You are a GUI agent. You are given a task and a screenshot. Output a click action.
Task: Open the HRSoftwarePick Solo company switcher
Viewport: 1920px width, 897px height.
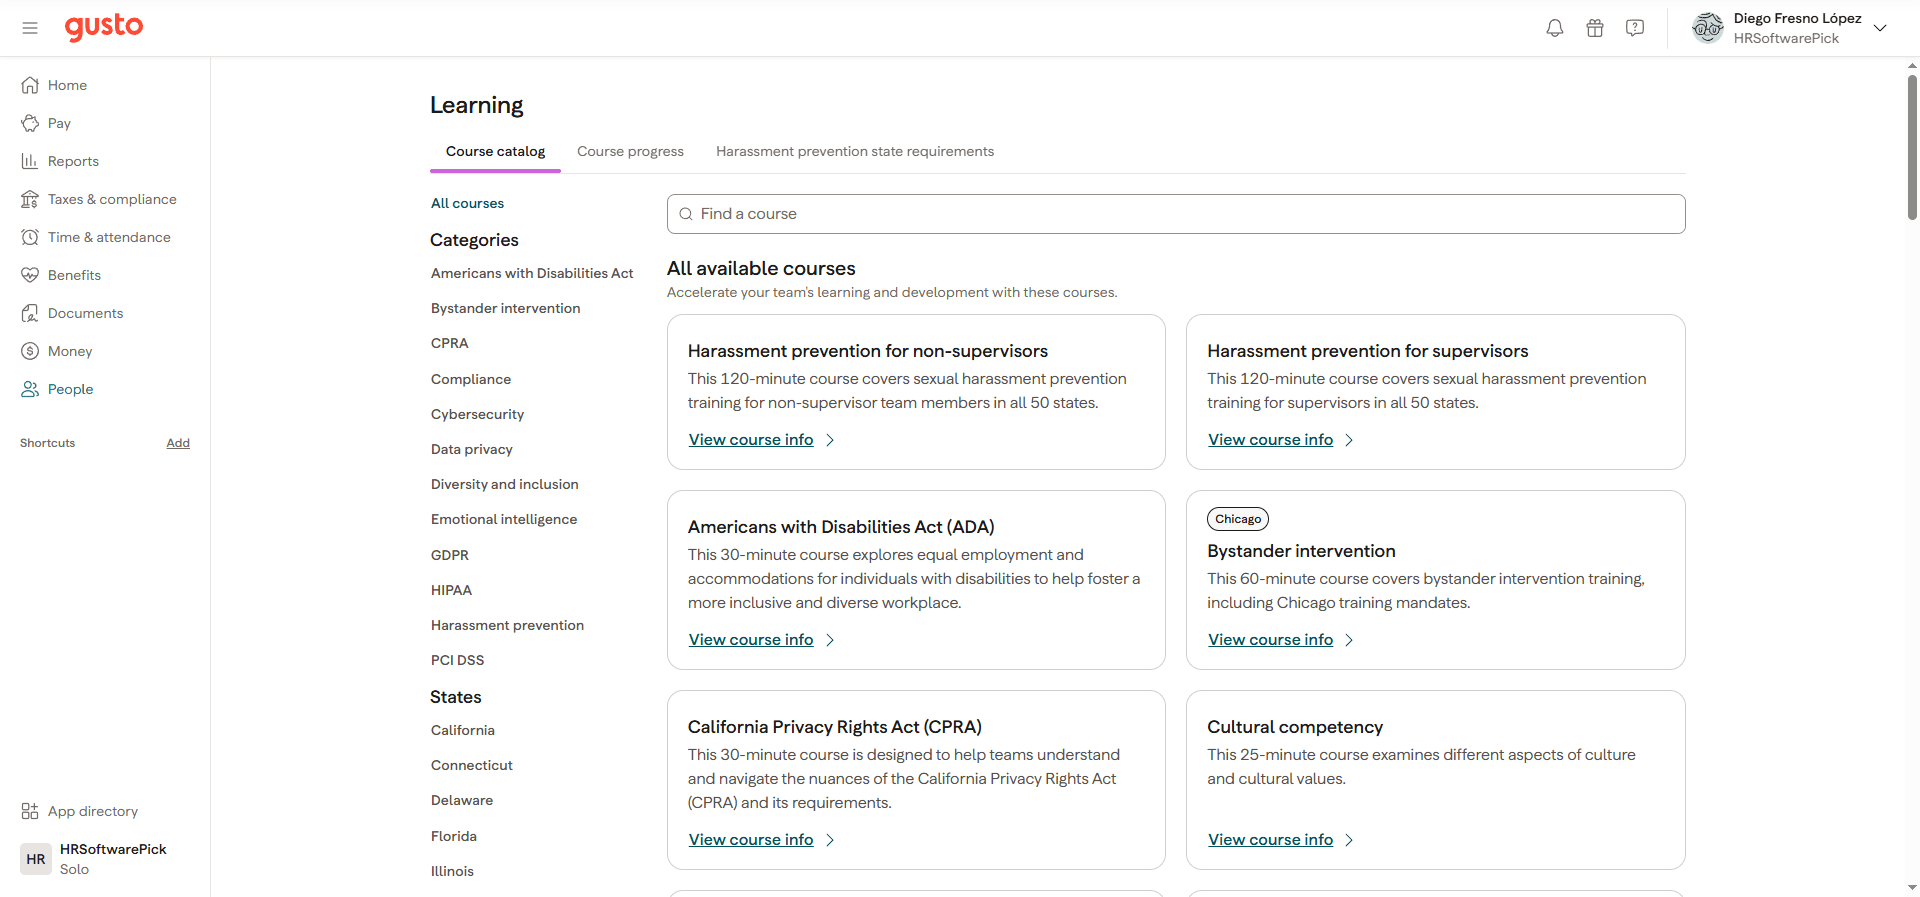[105, 859]
